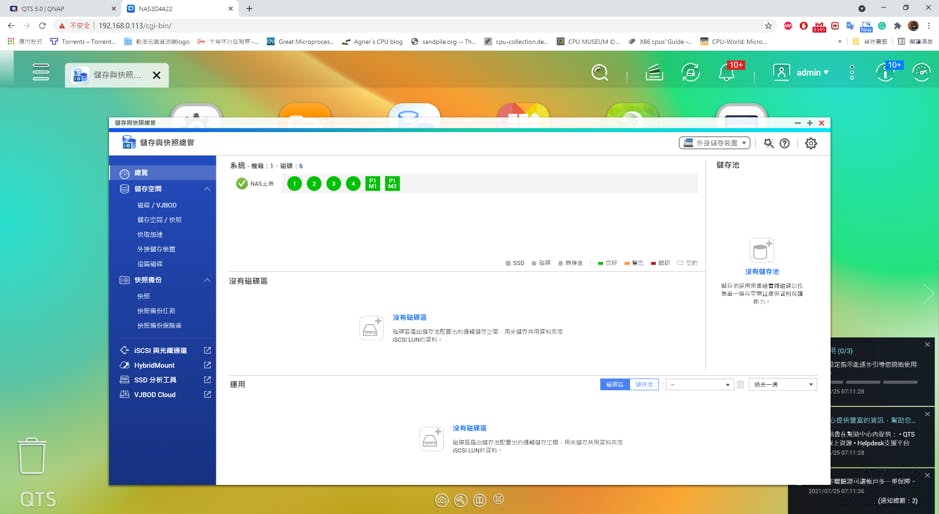Open the 外接儲存裝置 dropdown

(714, 143)
